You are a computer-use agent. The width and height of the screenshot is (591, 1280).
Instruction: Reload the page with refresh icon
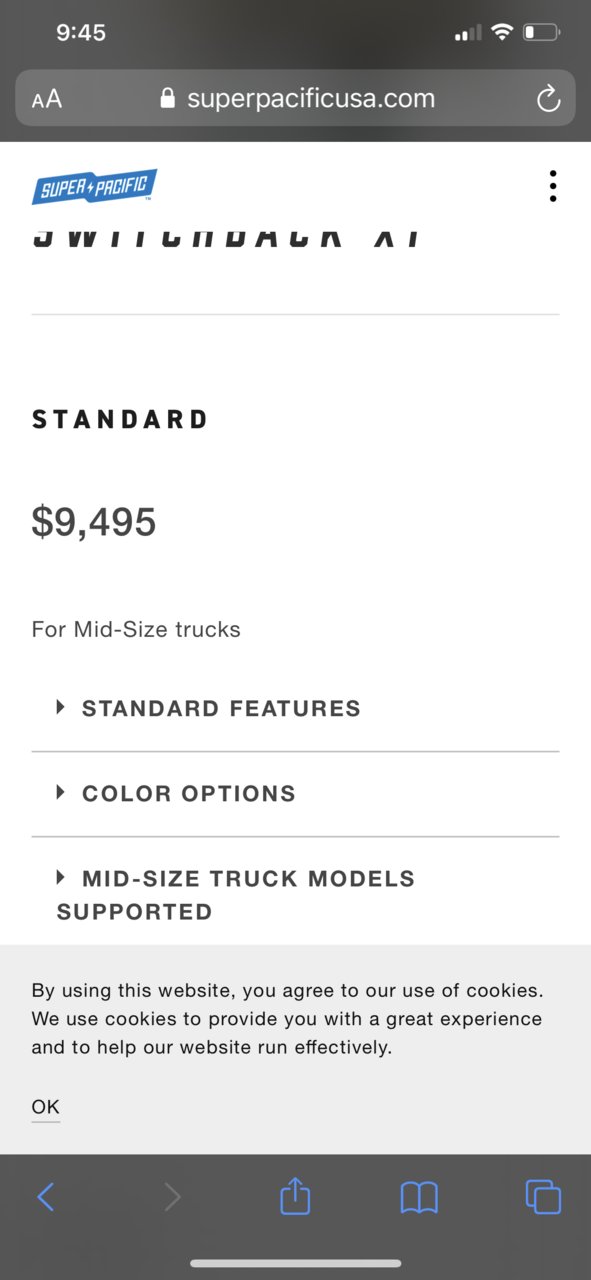[x=548, y=98]
